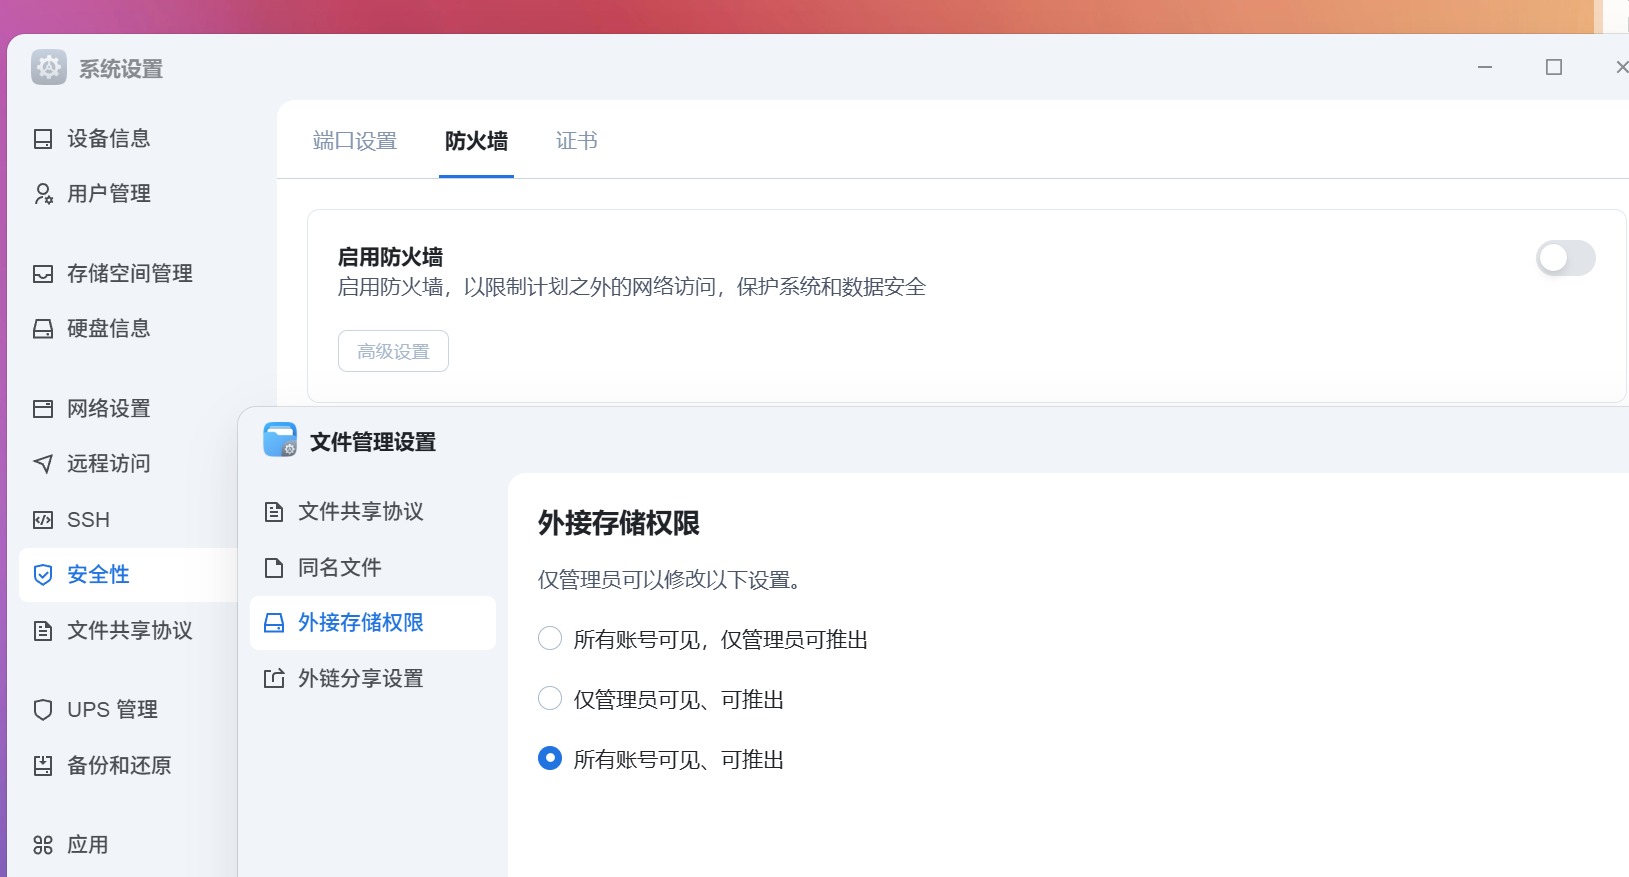Open 外链分享设置 label

[x=361, y=679]
